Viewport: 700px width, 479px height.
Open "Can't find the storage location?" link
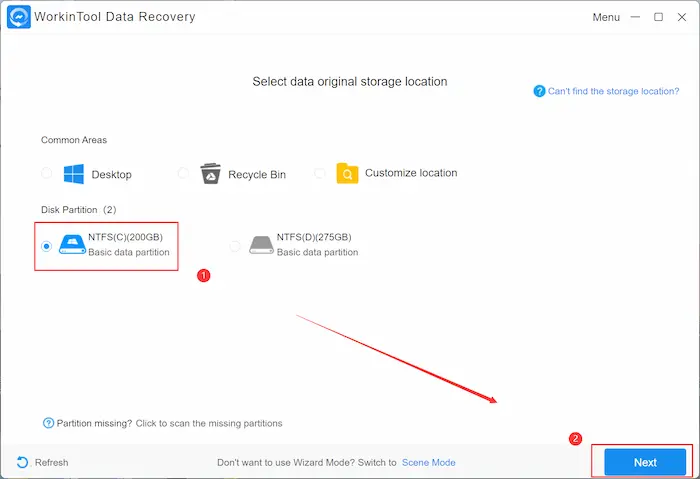(x=613, y=91)
